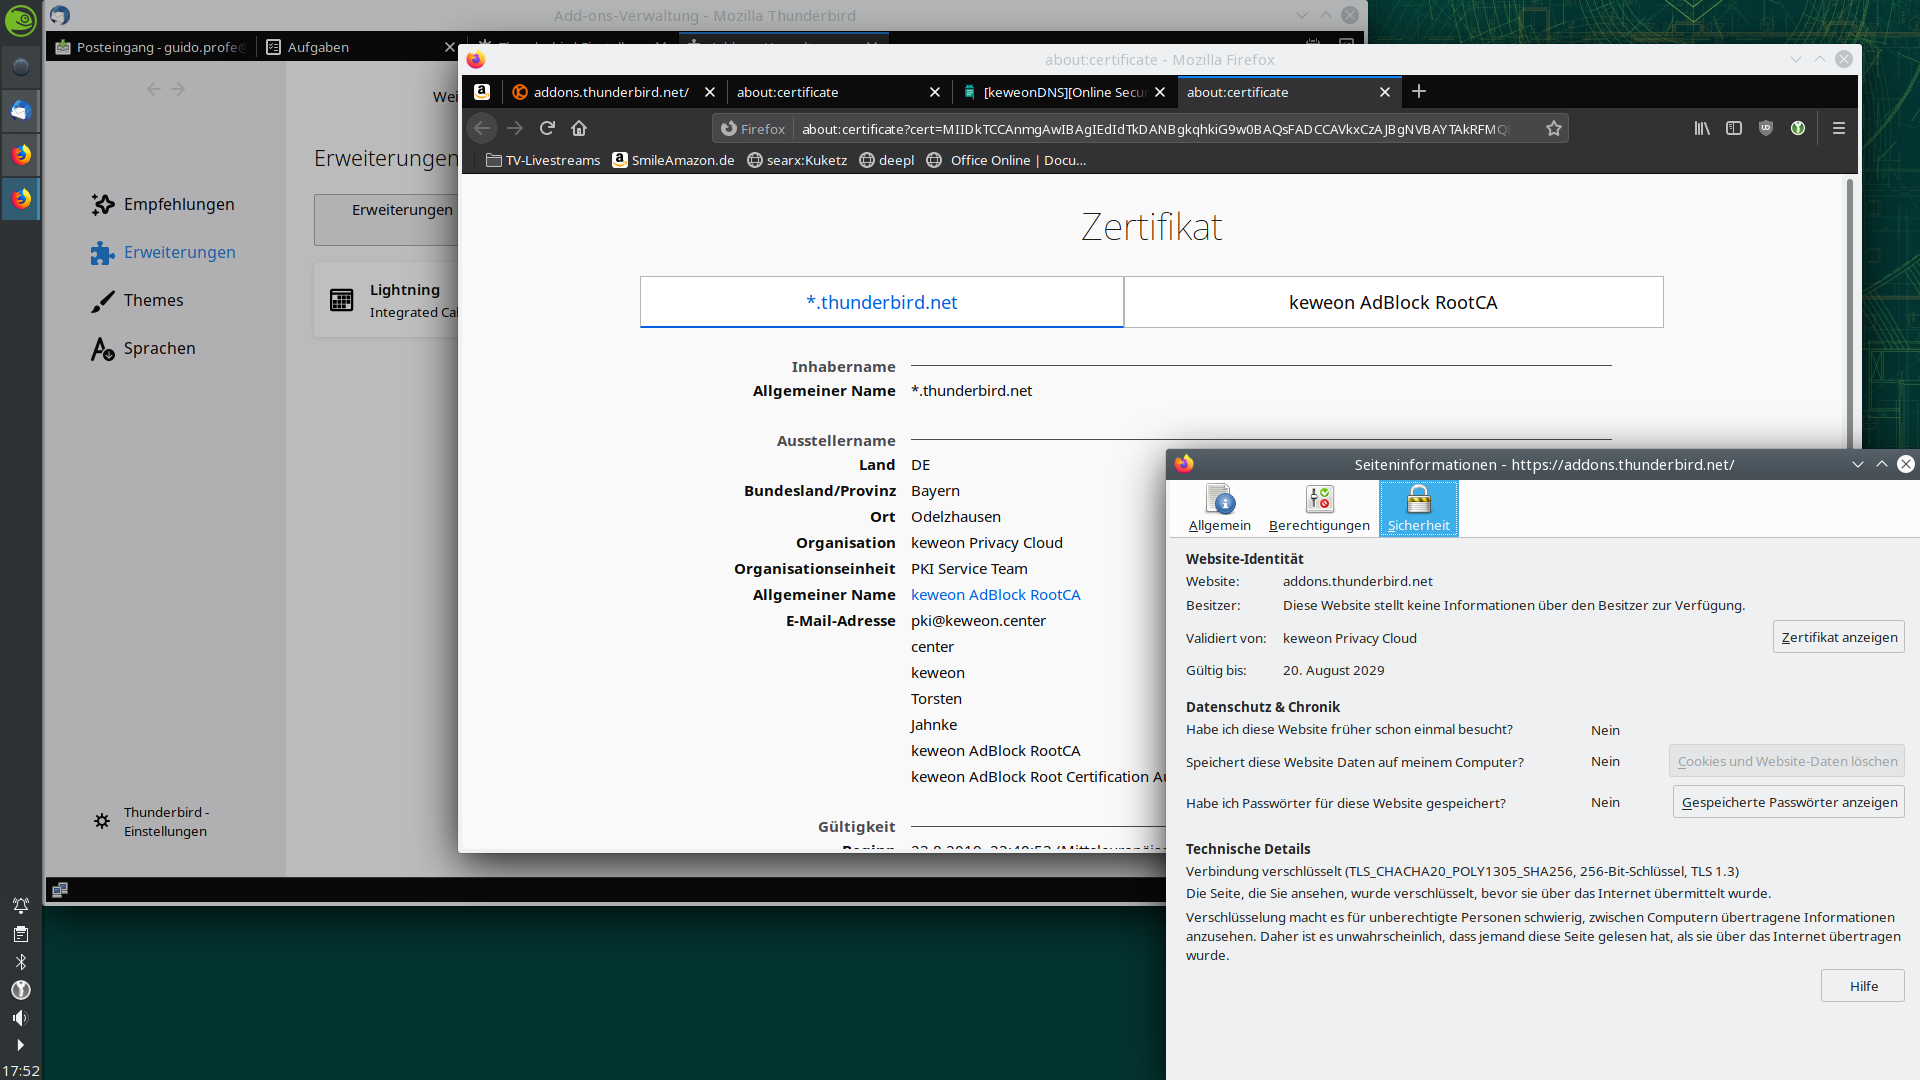Click forward arrow in Thunderbird add-ons manager

[178, 89]
